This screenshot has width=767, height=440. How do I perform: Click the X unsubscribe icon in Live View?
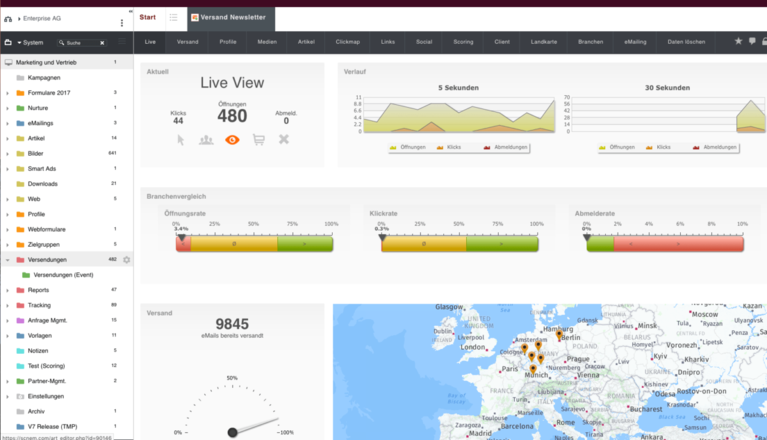click(283, 140)
